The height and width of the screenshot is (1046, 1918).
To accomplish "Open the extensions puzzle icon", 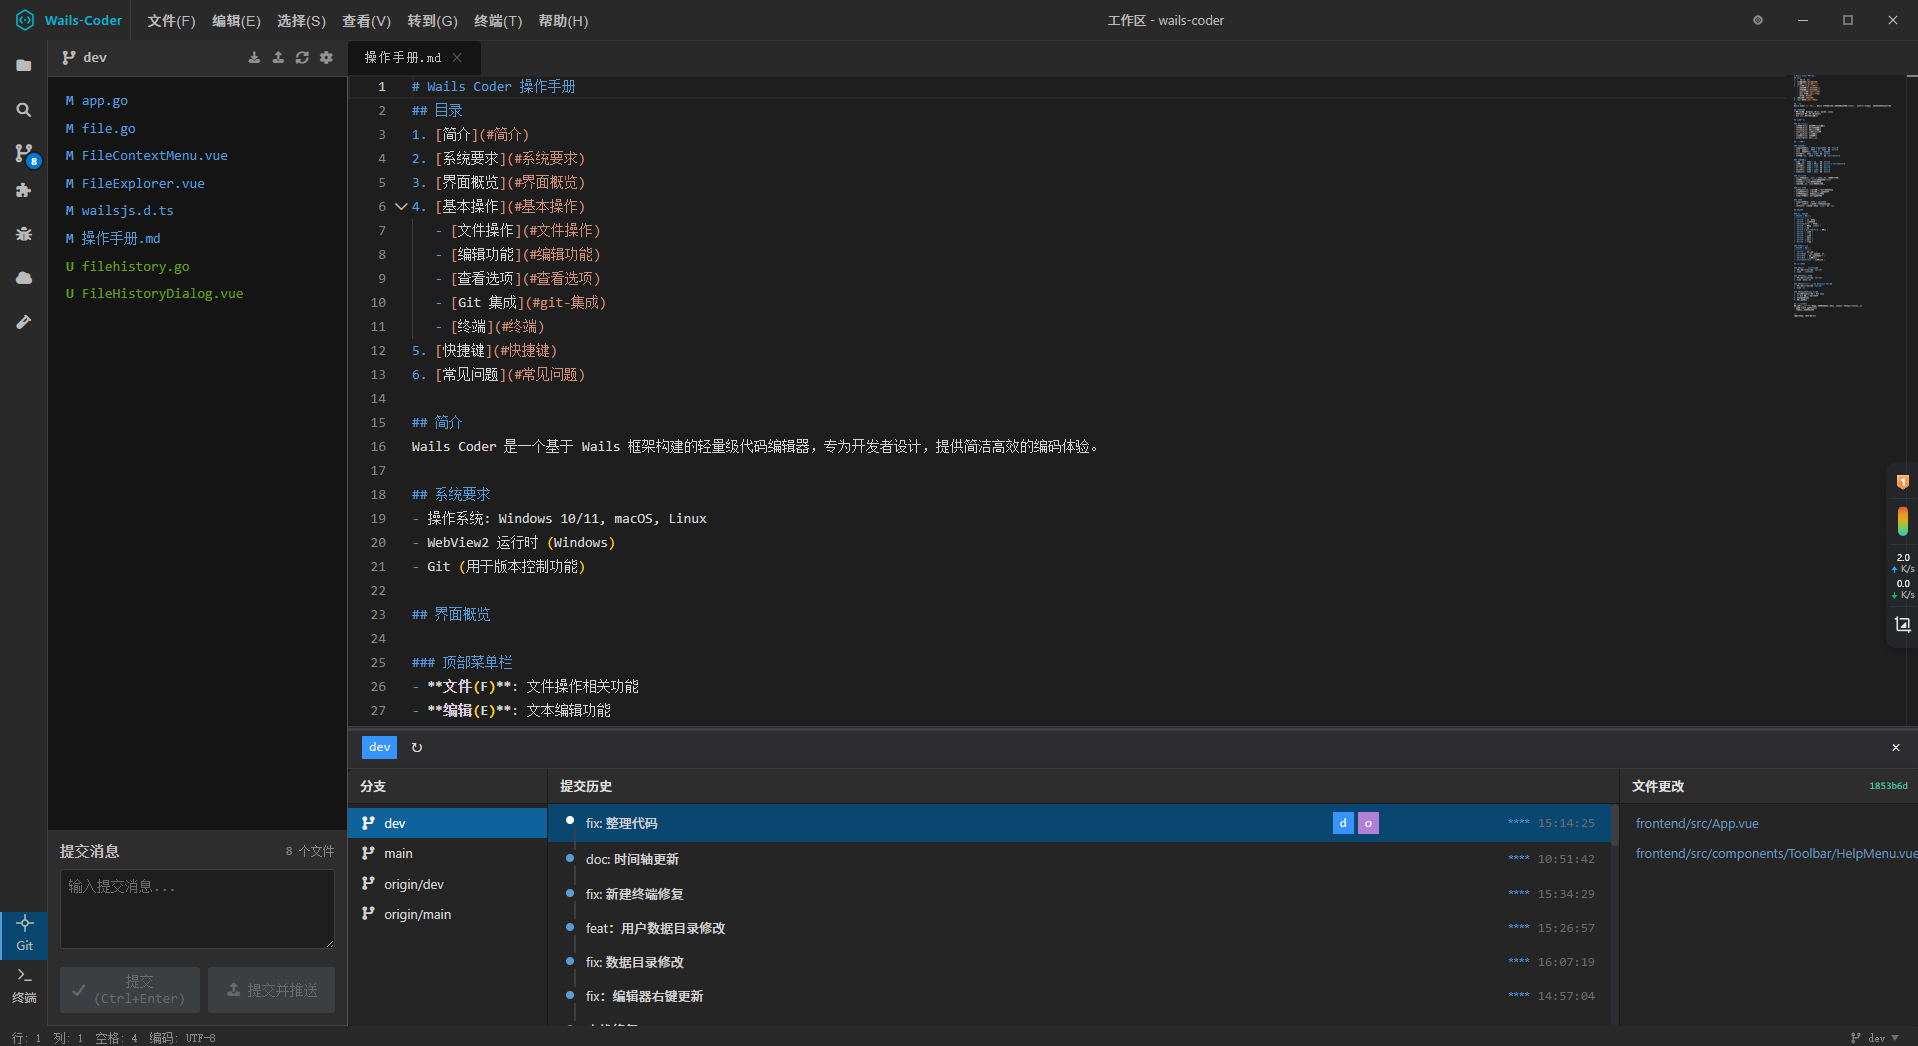I will coord(24,190).
